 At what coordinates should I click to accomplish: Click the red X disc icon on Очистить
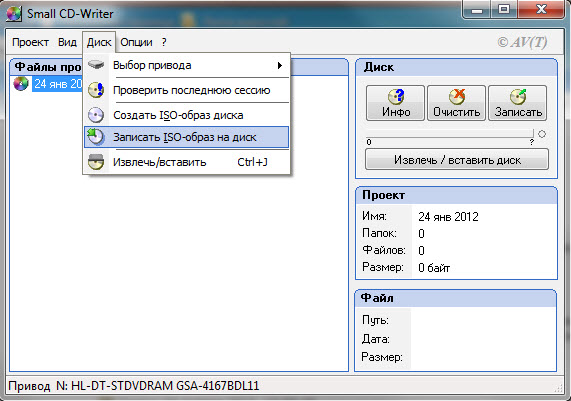coord(456,97)
